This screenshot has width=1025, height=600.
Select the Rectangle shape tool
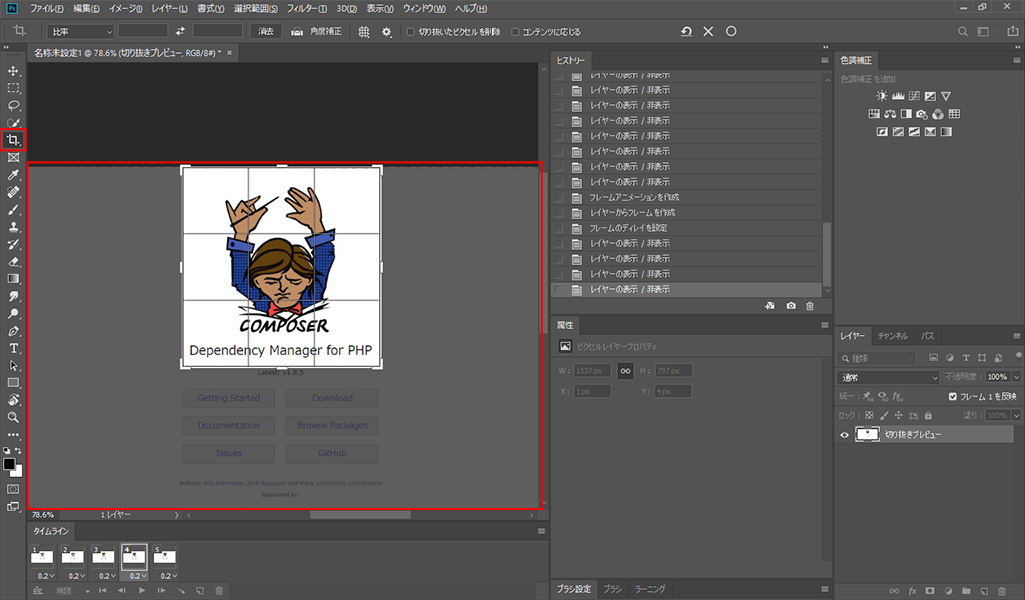click(x=13, y=383)
